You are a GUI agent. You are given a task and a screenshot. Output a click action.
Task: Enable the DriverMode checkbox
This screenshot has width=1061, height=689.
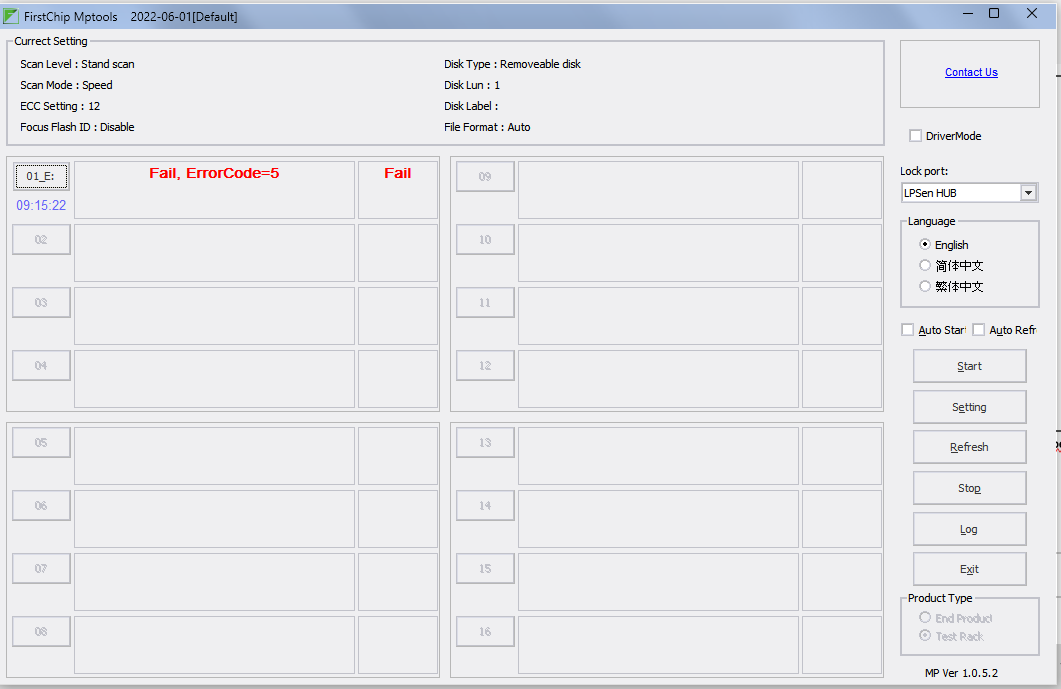(x=915, y=136)
